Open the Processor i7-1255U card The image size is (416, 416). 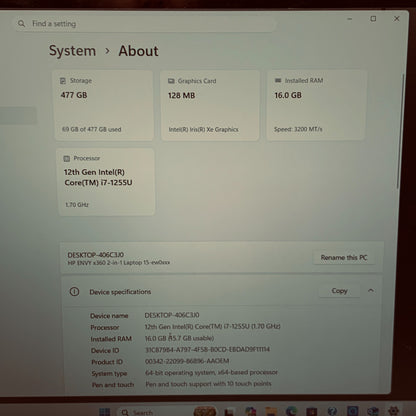tap(106, 182)
